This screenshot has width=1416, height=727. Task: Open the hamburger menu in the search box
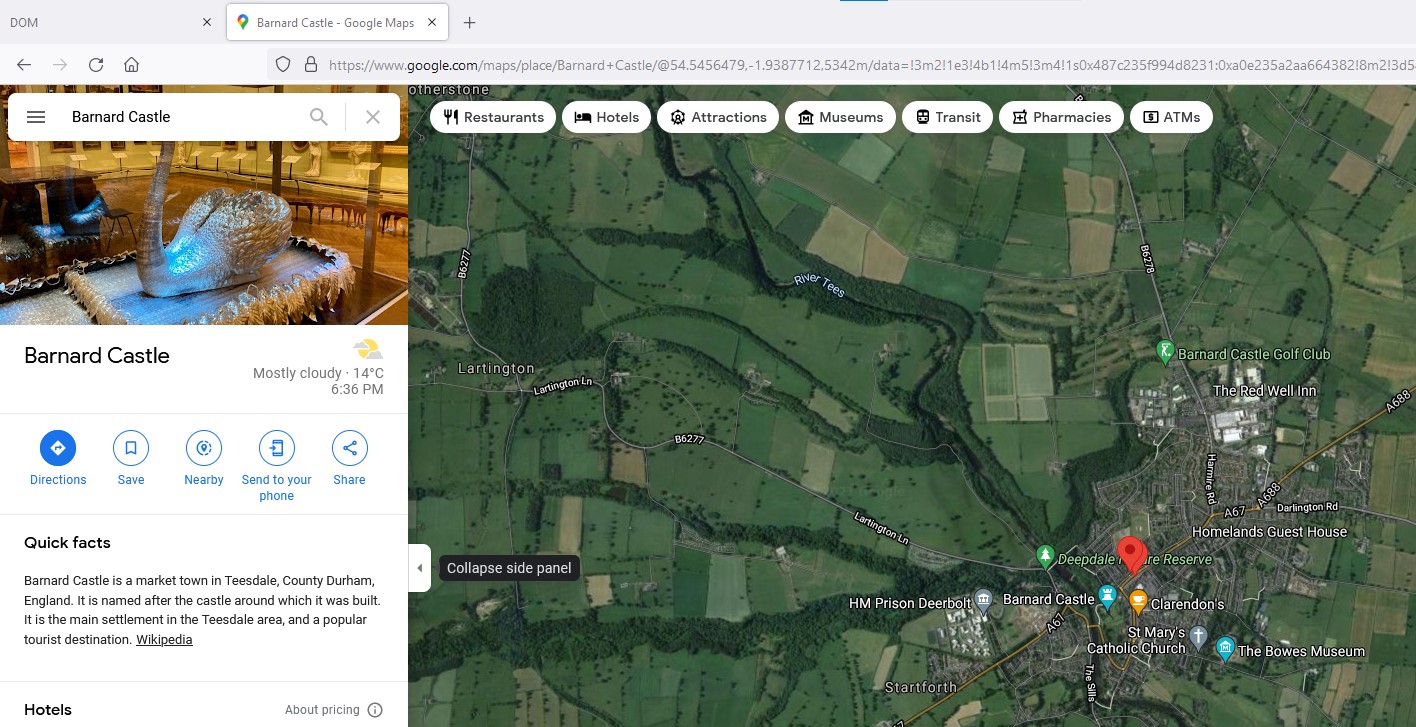tap(36, 117)
